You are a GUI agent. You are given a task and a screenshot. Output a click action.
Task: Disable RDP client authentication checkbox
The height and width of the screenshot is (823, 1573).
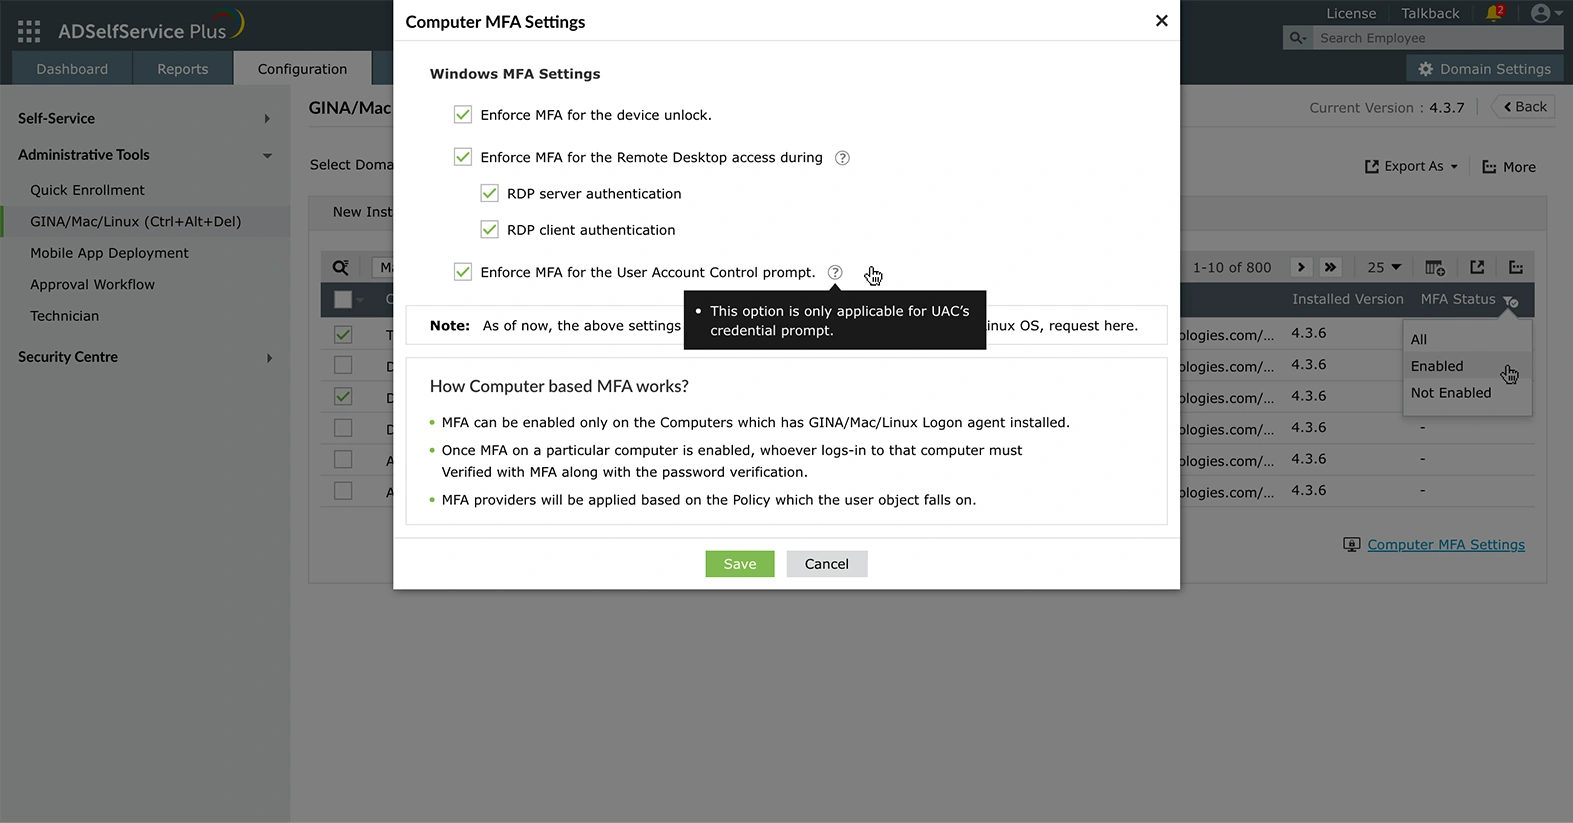point(489,229)
